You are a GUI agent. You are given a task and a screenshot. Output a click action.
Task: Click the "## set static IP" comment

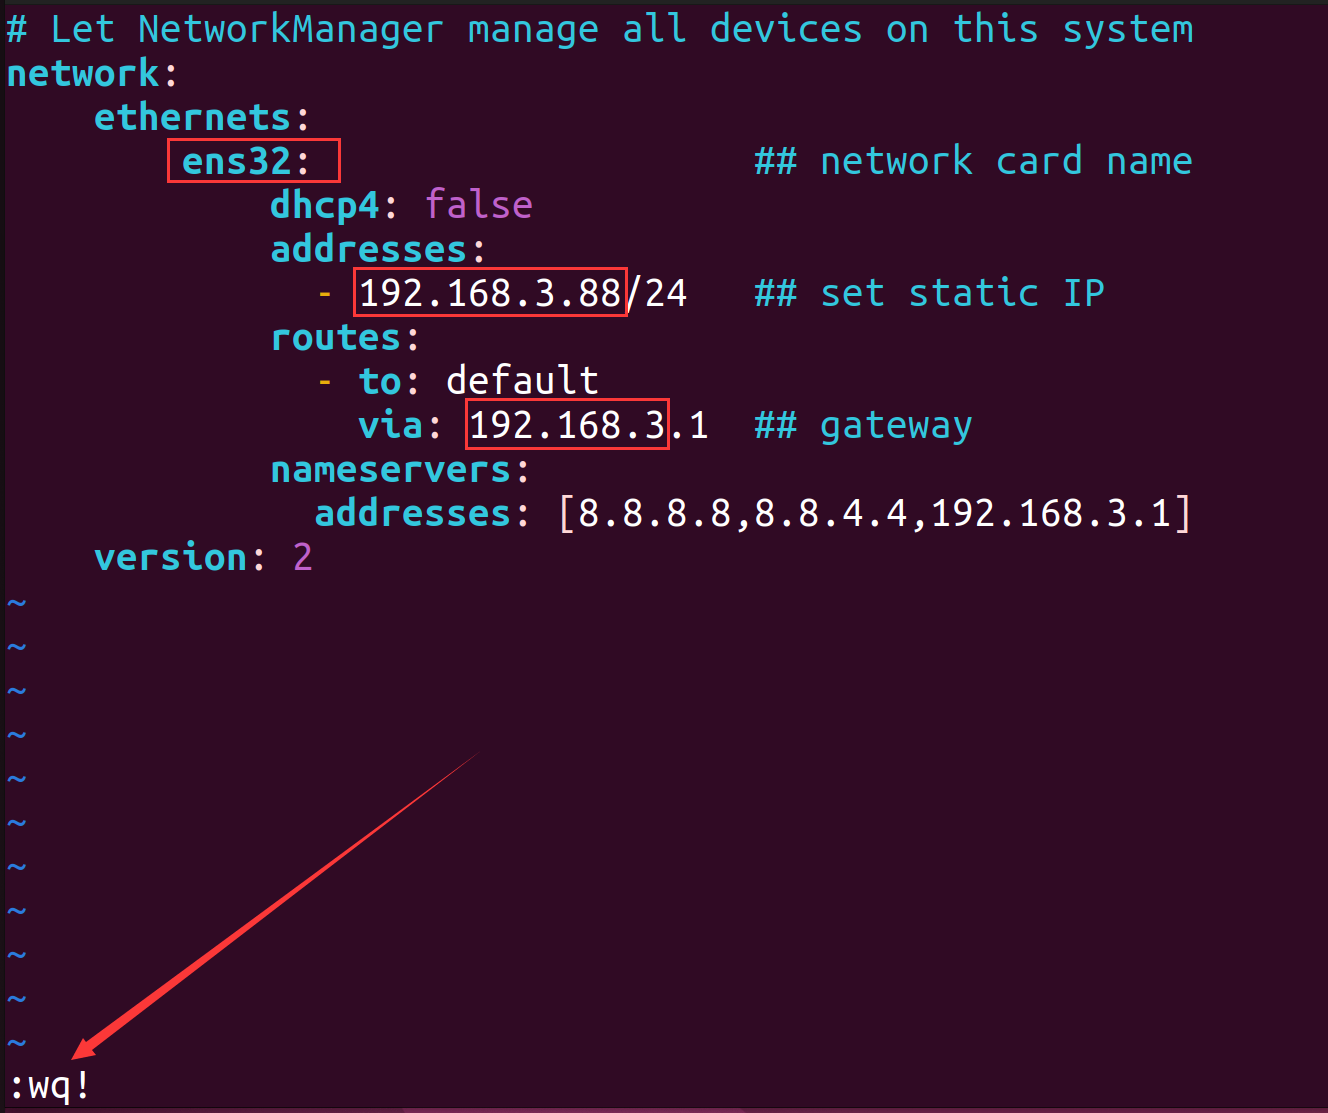(928, 293)
